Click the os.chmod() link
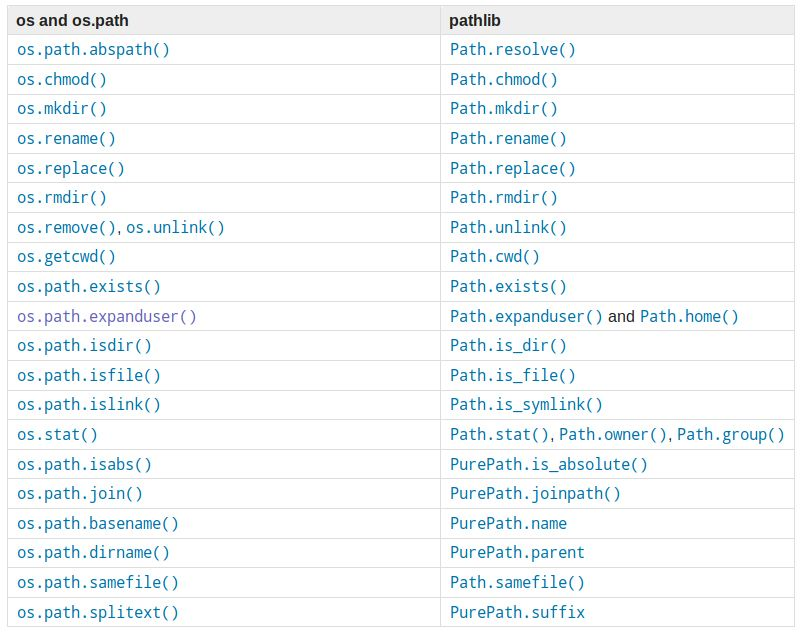Viewport: 800px width, 637px height. point(59,79)
